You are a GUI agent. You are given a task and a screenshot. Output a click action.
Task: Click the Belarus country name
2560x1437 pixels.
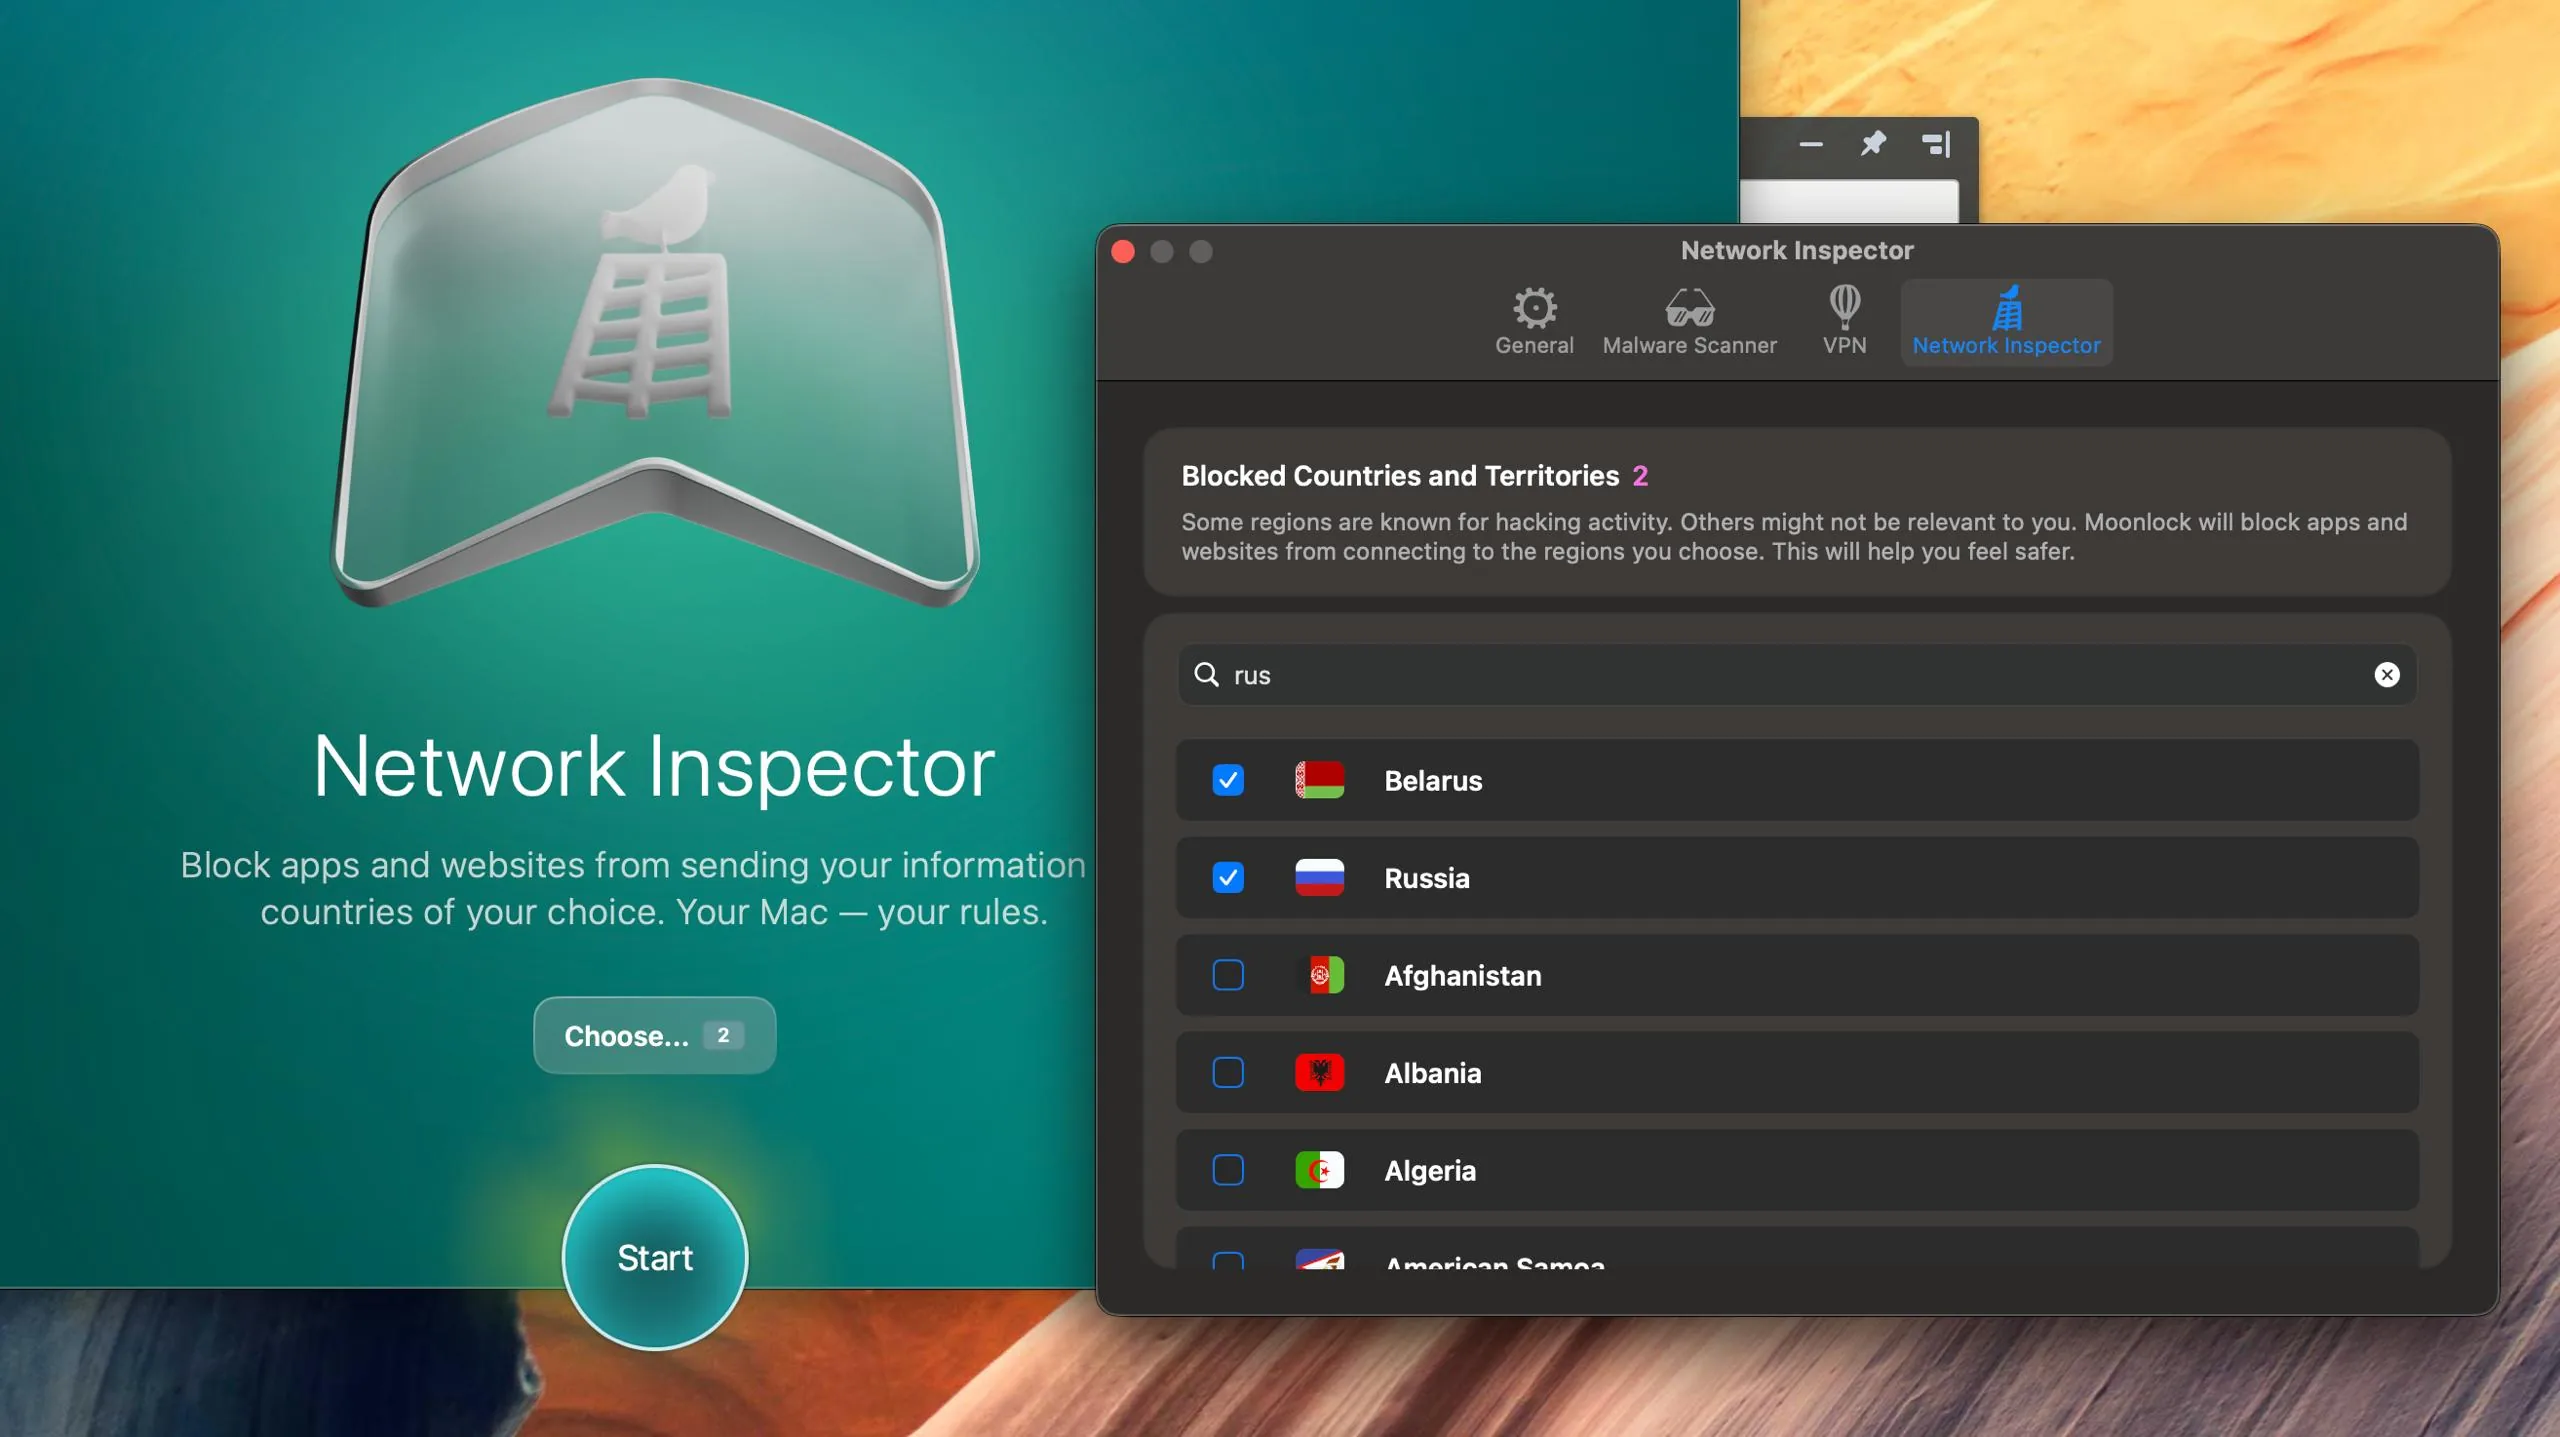[x=1433, y=781]
